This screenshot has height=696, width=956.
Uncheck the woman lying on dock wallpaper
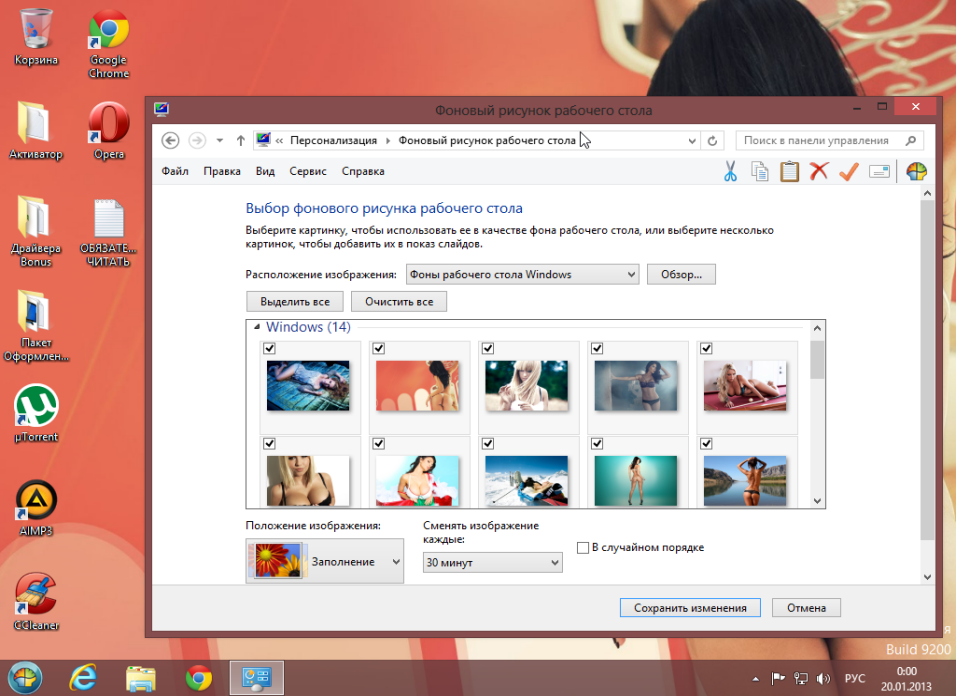pyautogui.click(x=269, y=348)
